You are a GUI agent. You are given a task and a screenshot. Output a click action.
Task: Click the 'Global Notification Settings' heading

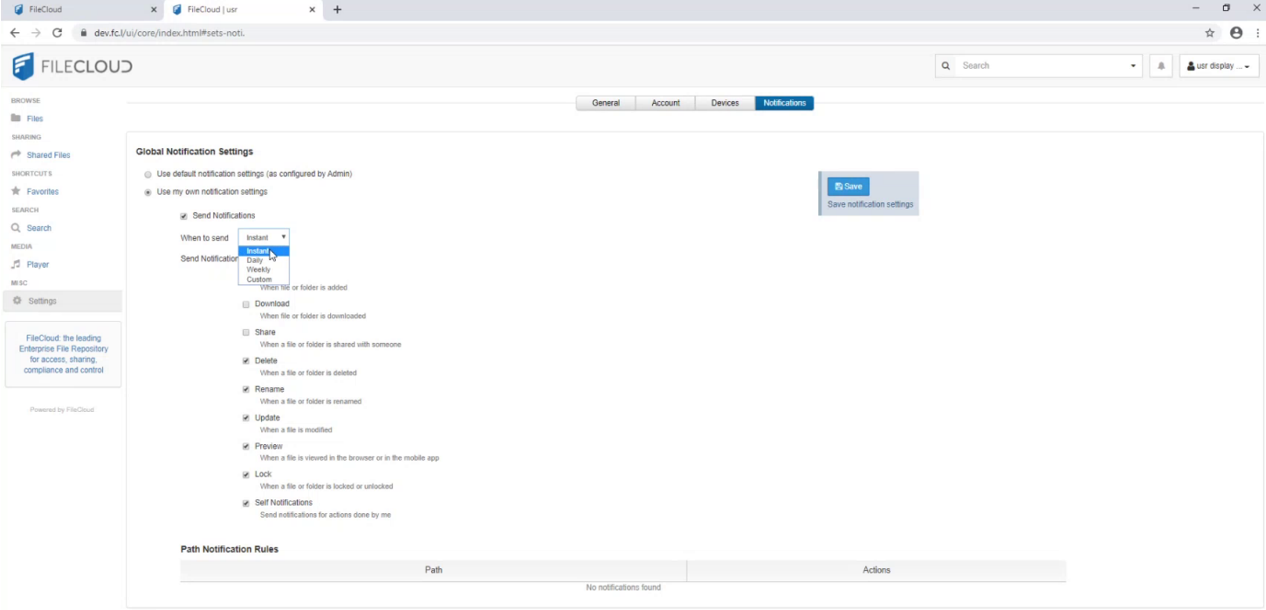[194, 152]
